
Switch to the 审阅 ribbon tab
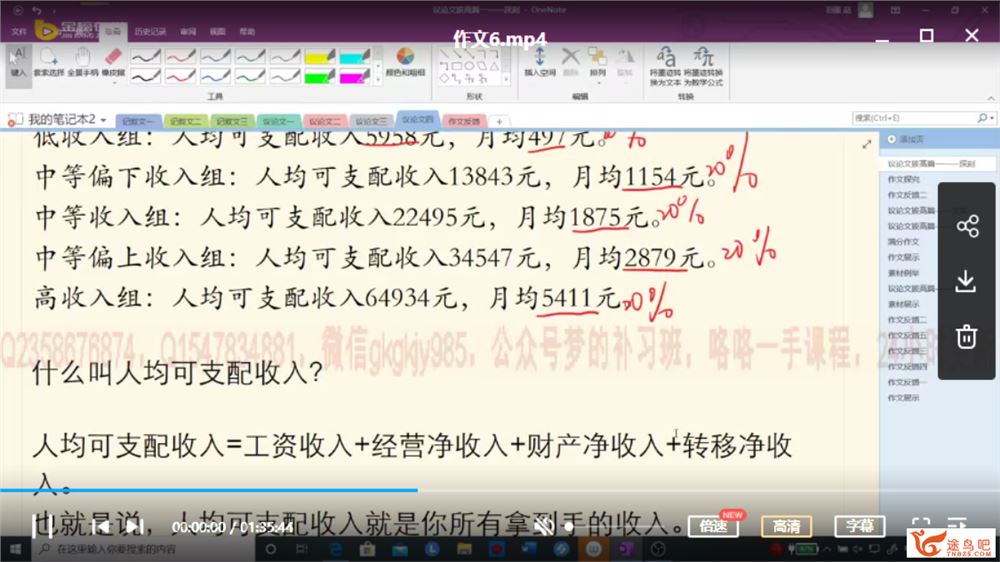(x=188, y=31)
